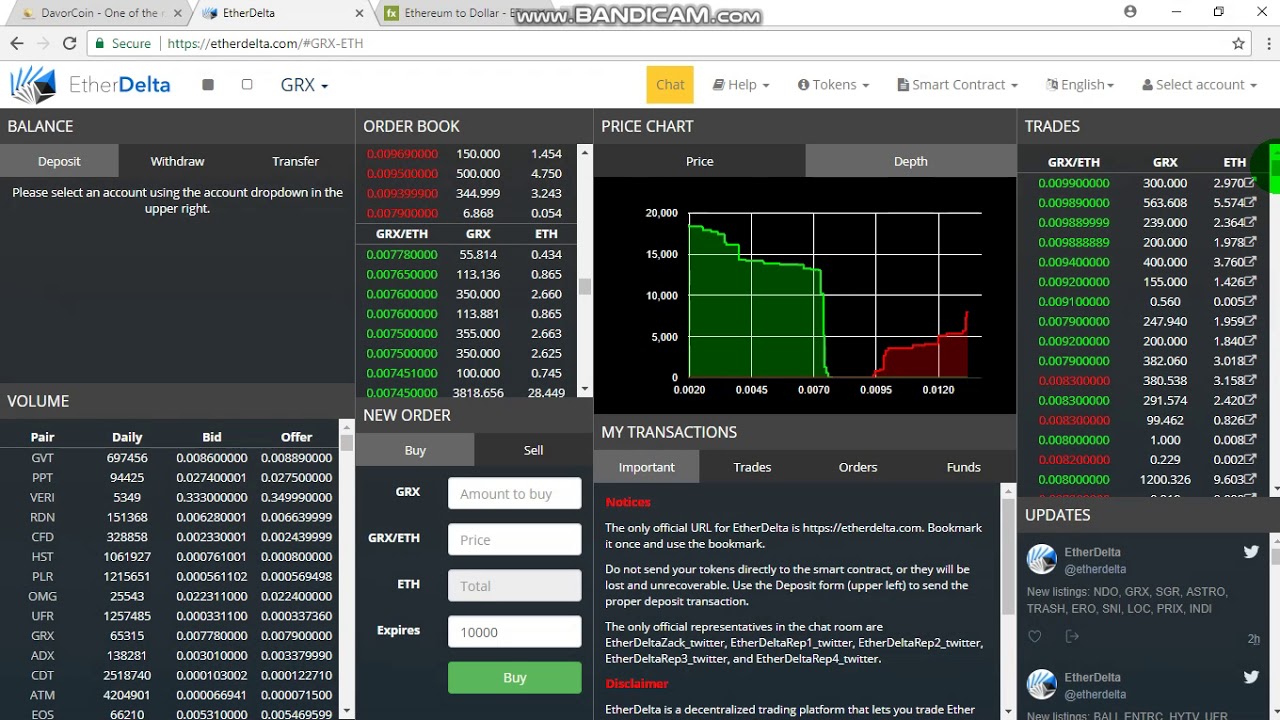Image resolution: width=1280 pixels, height=720 pixels.
Task: Open transaction link for the 239.000 GRX trade
Action: (1250, 223)
